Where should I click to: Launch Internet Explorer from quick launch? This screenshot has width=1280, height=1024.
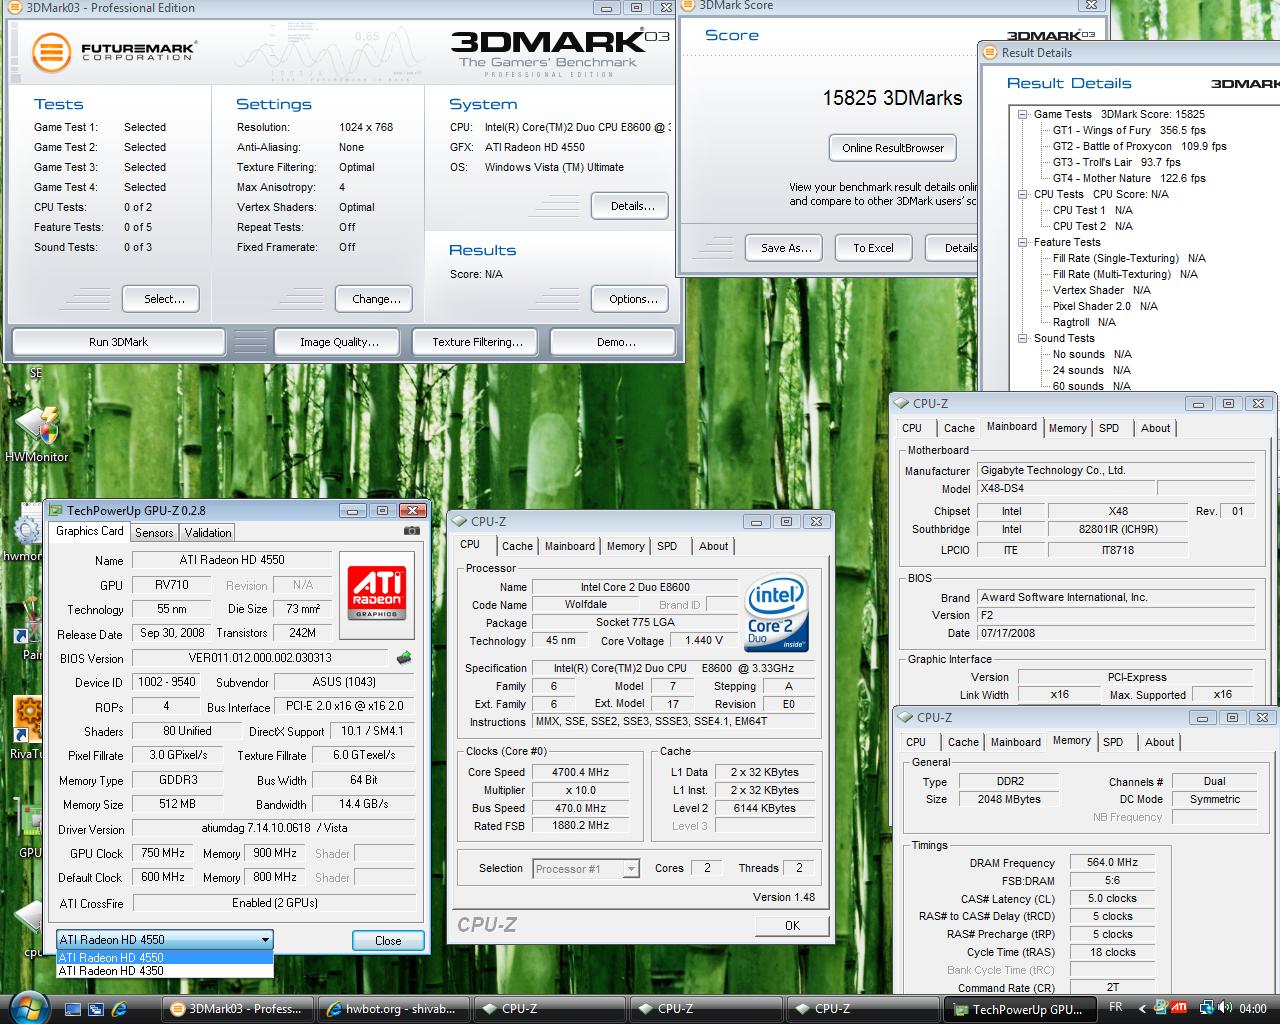[x=119, y=1009]
